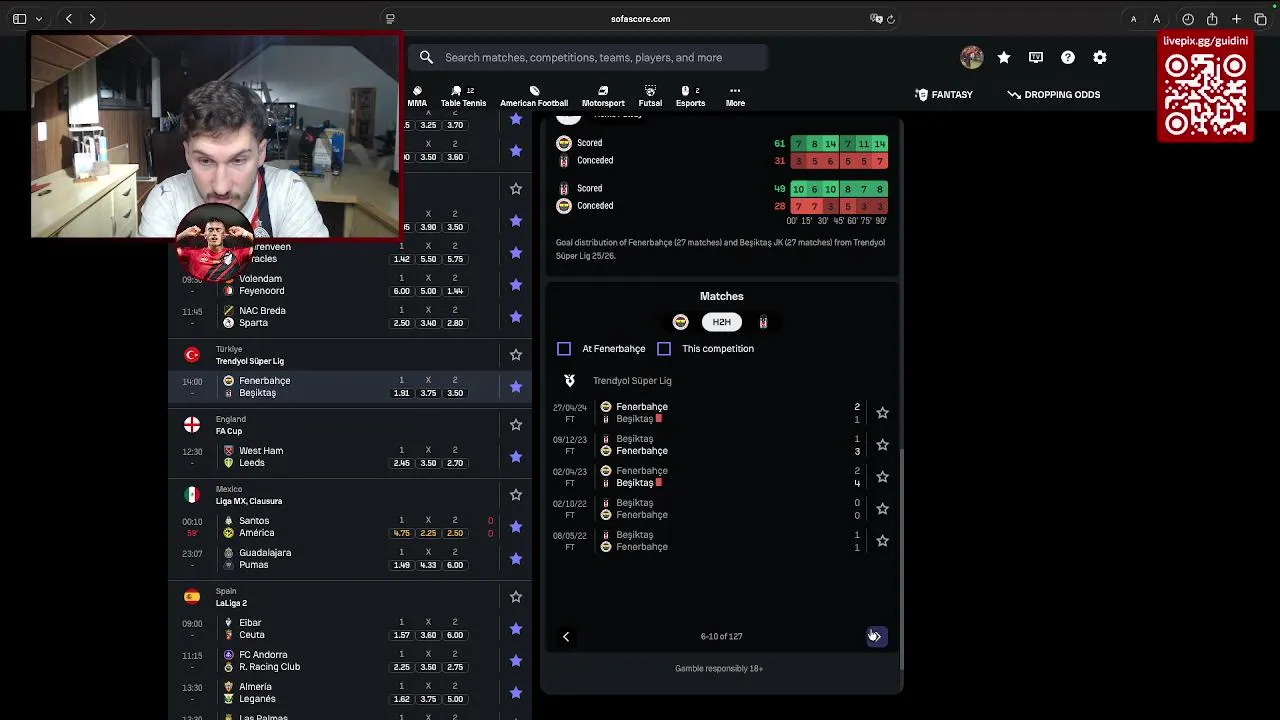Unfavourite Eibar vs Ceuta star

(x=516, y=629)
